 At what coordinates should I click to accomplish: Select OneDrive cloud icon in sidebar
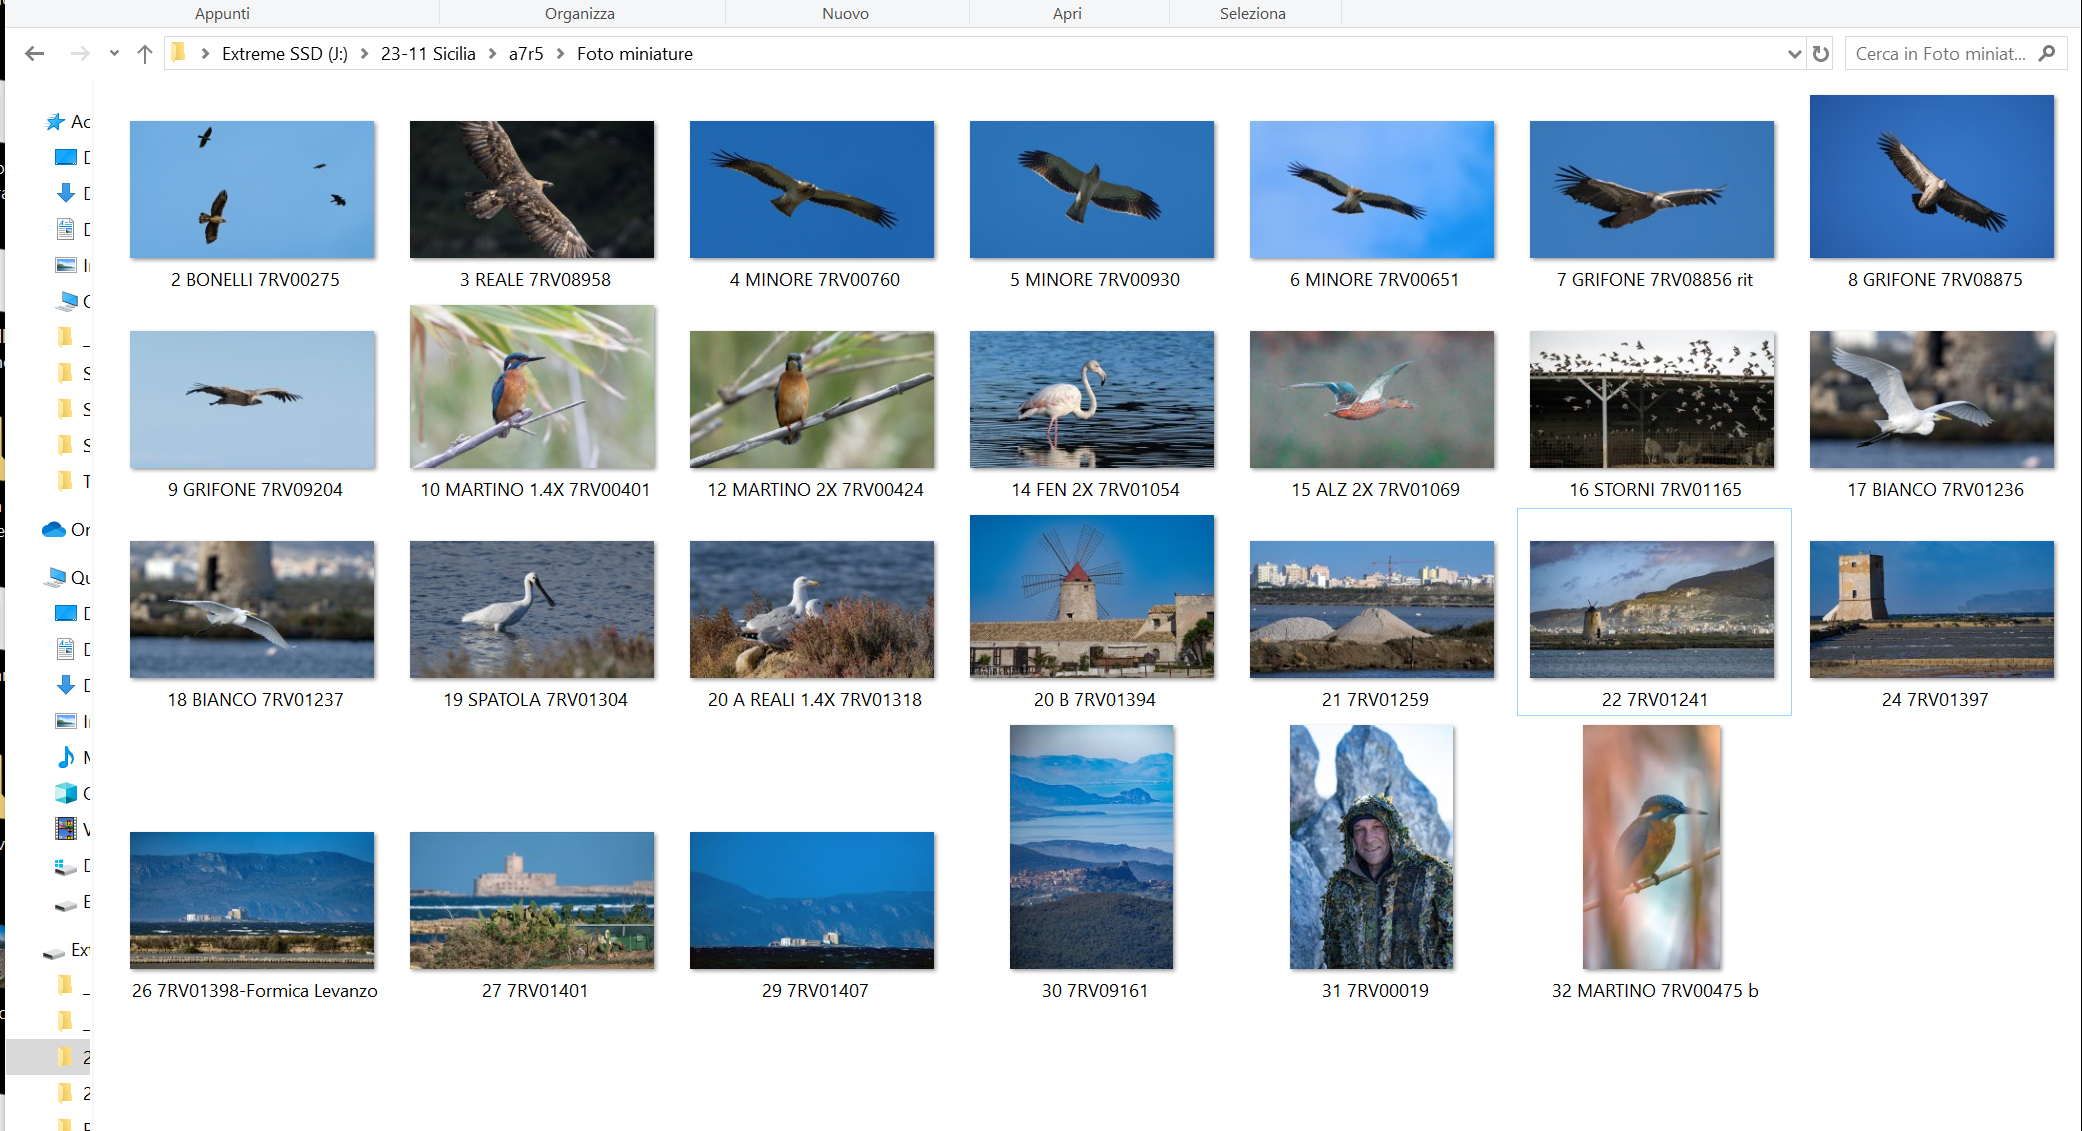[x=54, y=530]
